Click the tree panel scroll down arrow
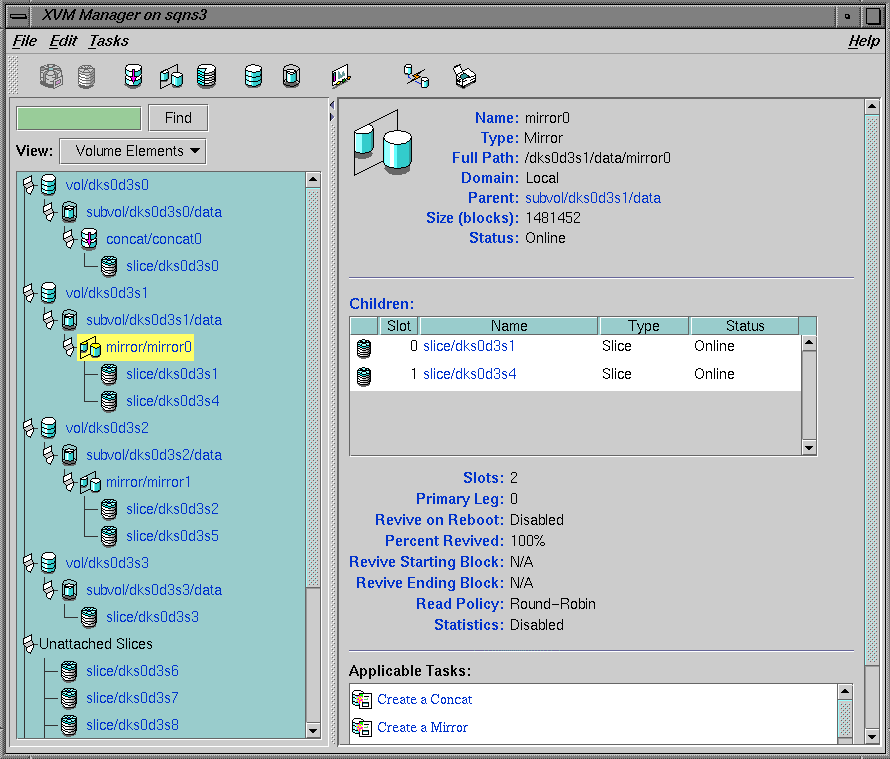 pos(313,731)
